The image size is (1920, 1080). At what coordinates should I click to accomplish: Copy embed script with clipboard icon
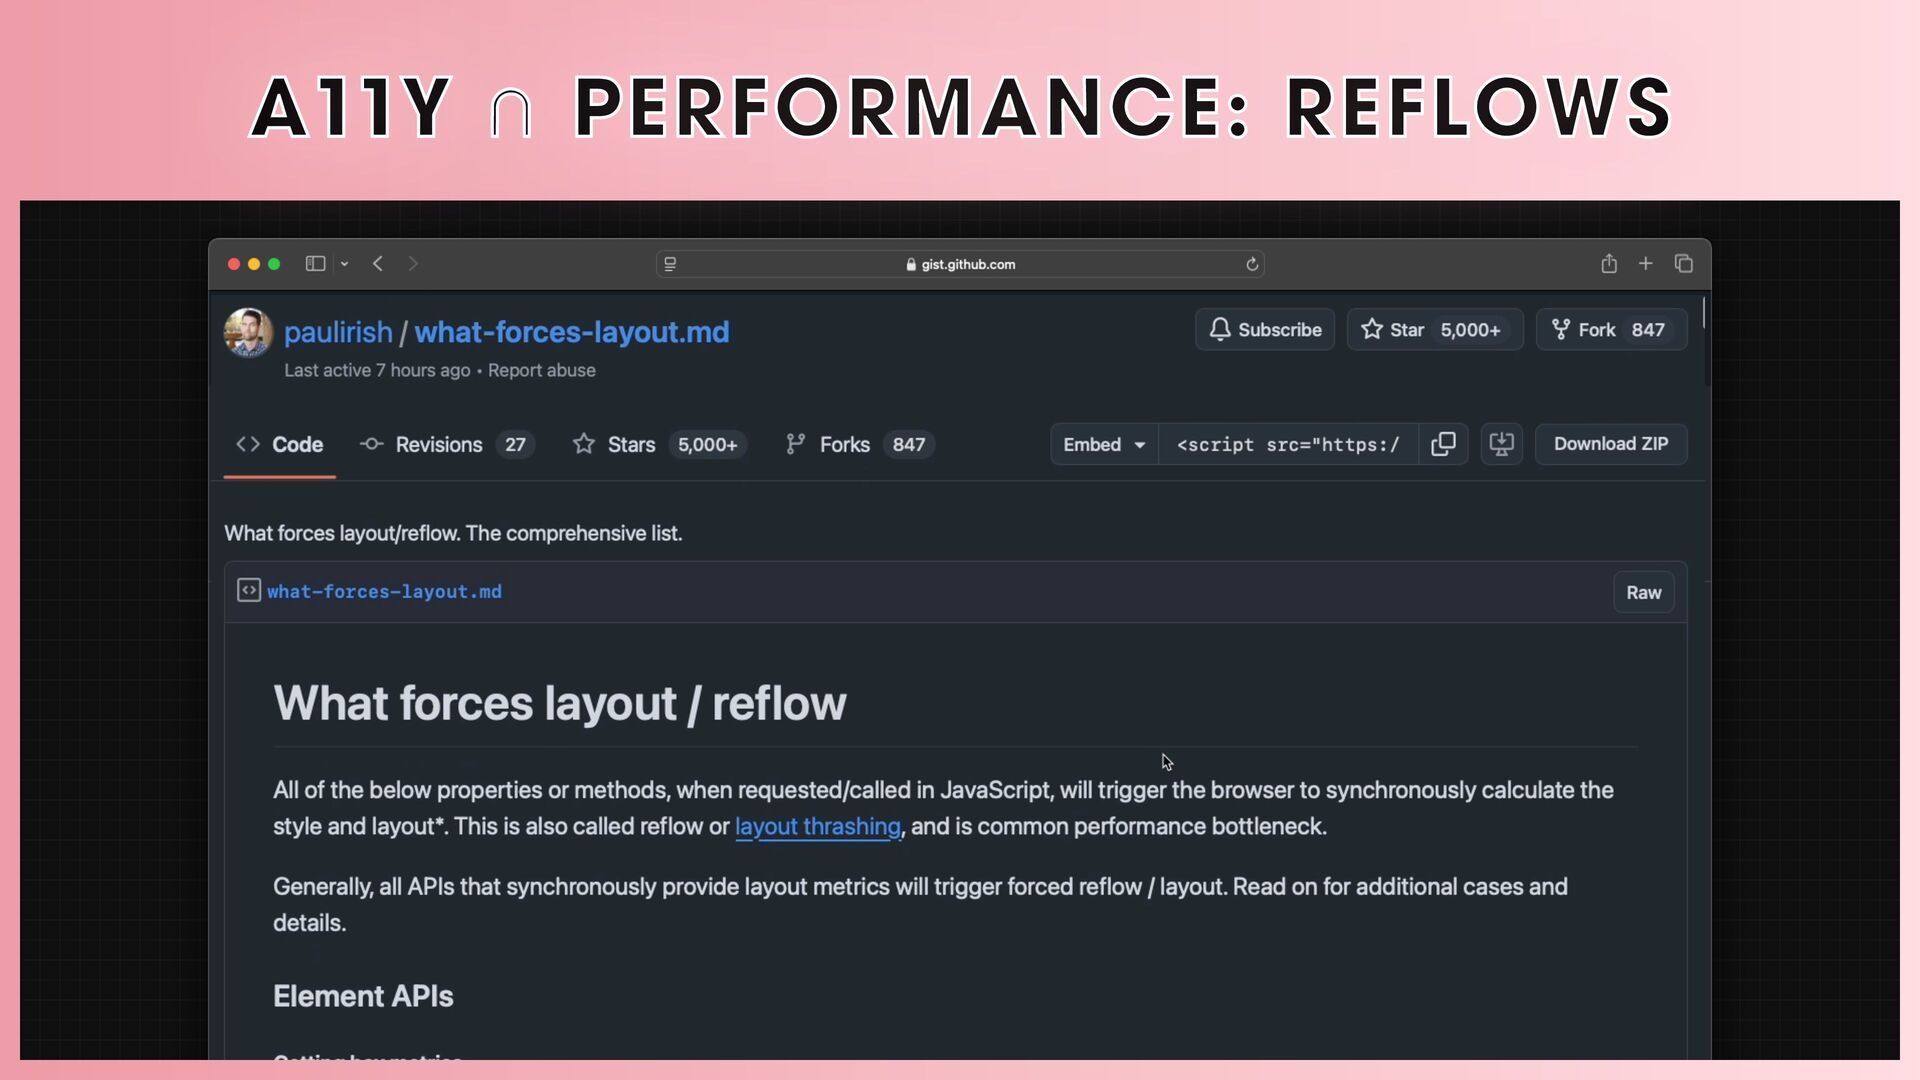(x=1442, y=444)
